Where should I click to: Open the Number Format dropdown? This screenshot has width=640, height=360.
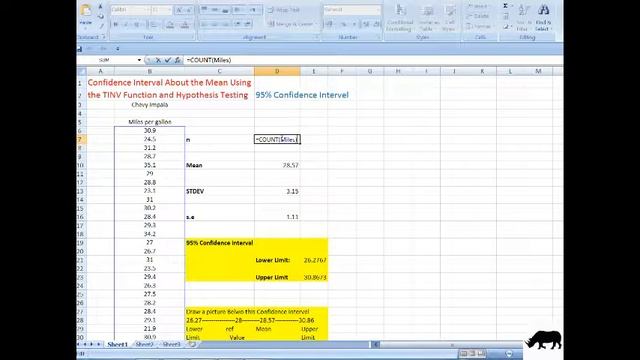pos(378,10)
